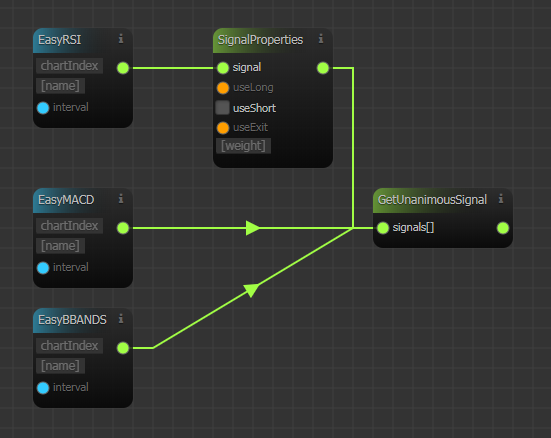Select the EasyRSI green output port
Viewport: 551px width, 438px height.
point(123,68)
